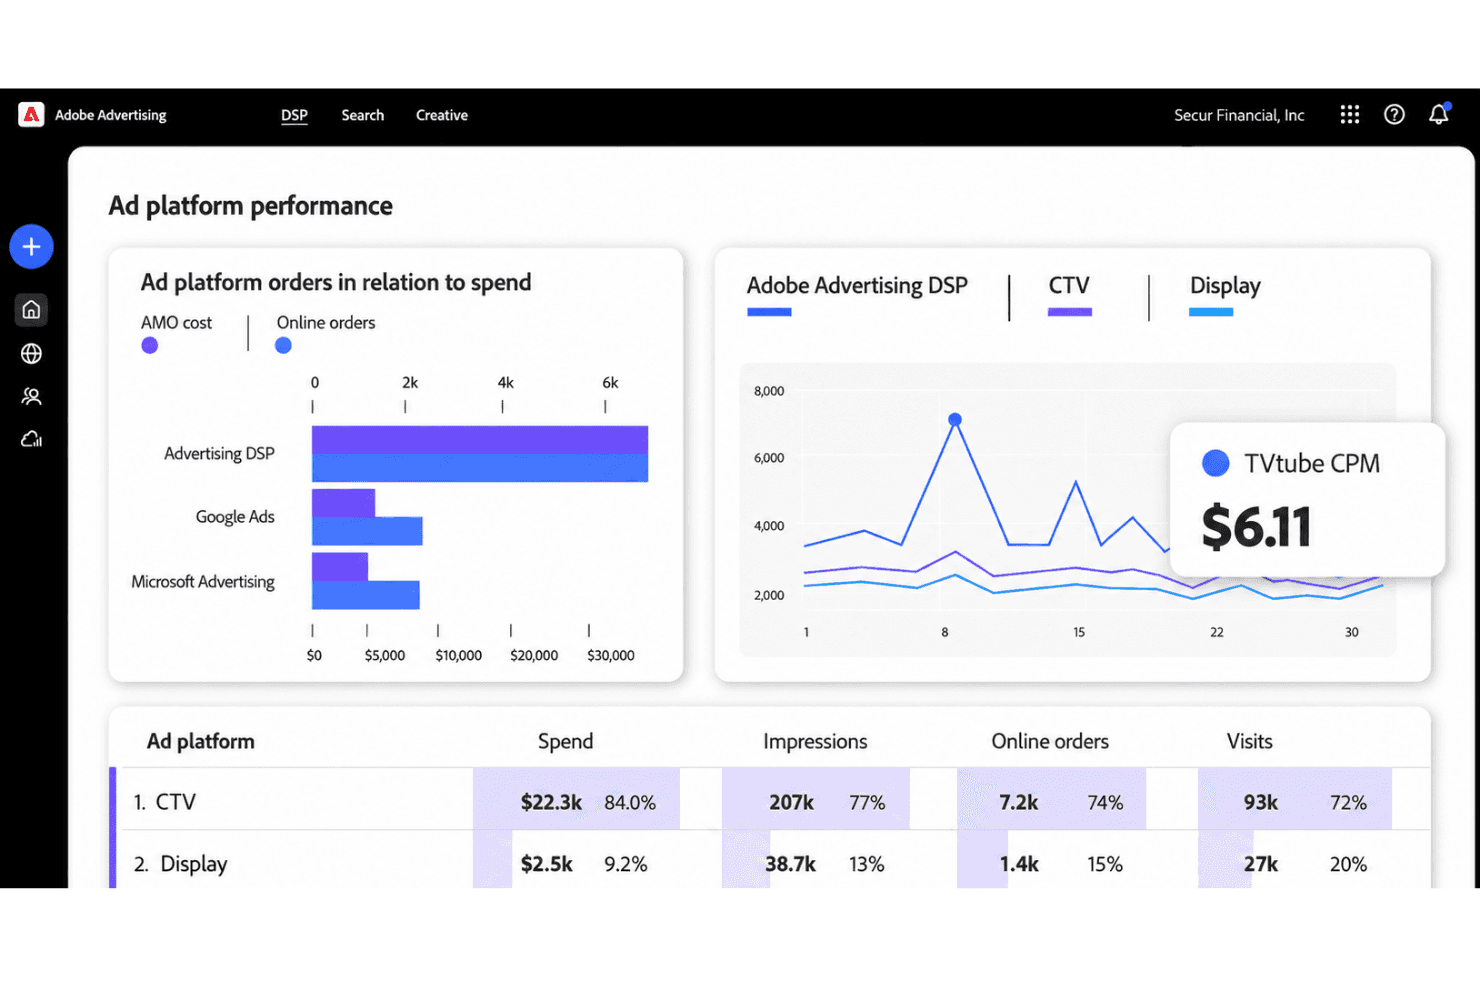This screenshot has height=987, width=1480.
Task: Click the Secur Financial, Inc account name
Action: point(1239,116)
